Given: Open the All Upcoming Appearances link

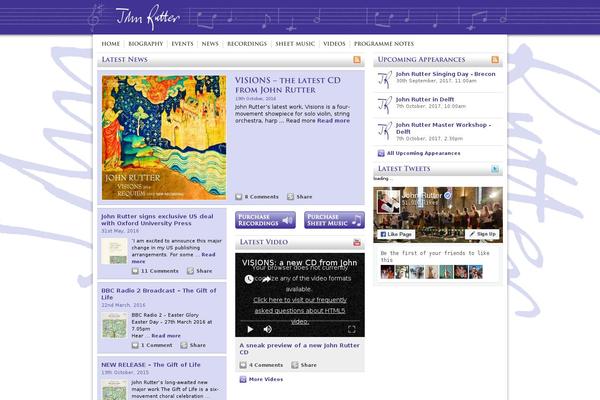Looking at the screenshot, I should coord(424,153).
